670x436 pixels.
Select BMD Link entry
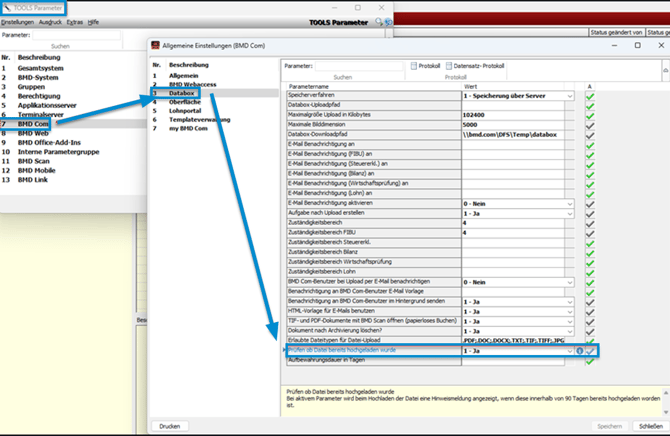click(x=33, y=180)
